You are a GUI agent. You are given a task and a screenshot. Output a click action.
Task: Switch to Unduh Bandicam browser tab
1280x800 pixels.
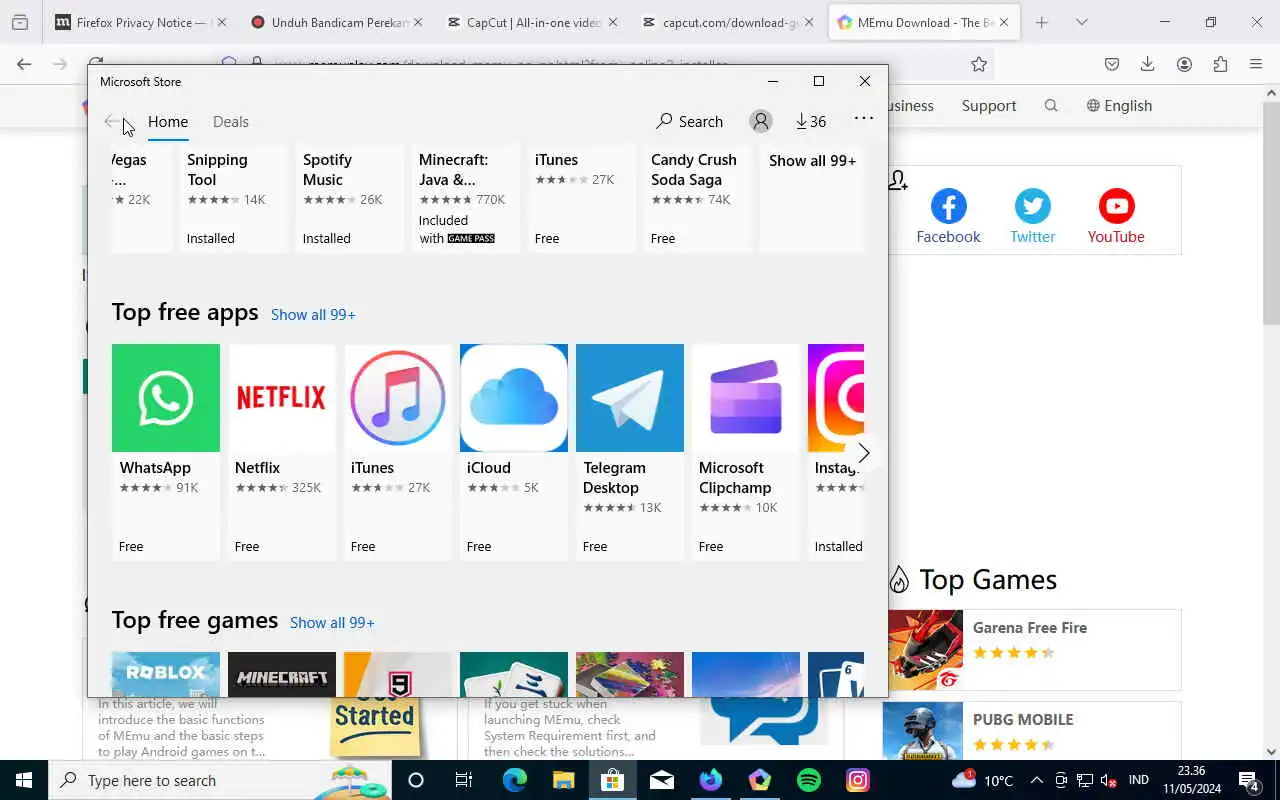click(x=337, y=22)
